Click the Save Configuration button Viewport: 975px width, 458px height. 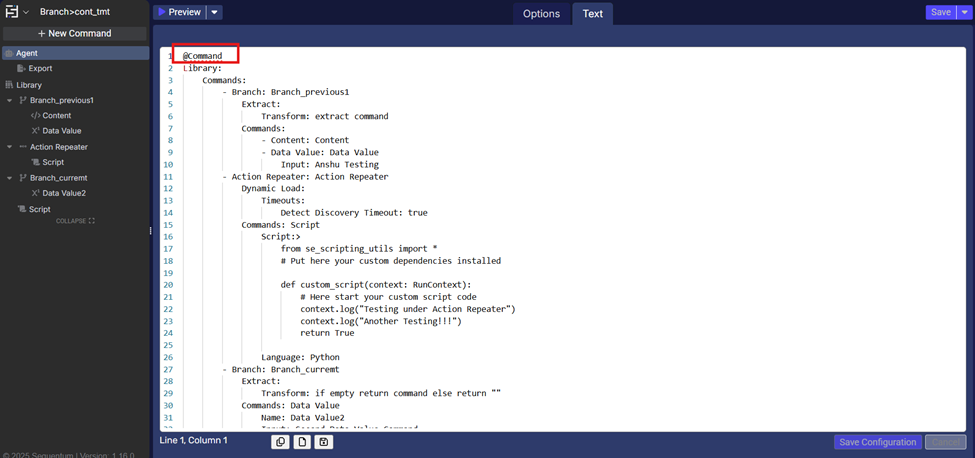tap(878, 442)
